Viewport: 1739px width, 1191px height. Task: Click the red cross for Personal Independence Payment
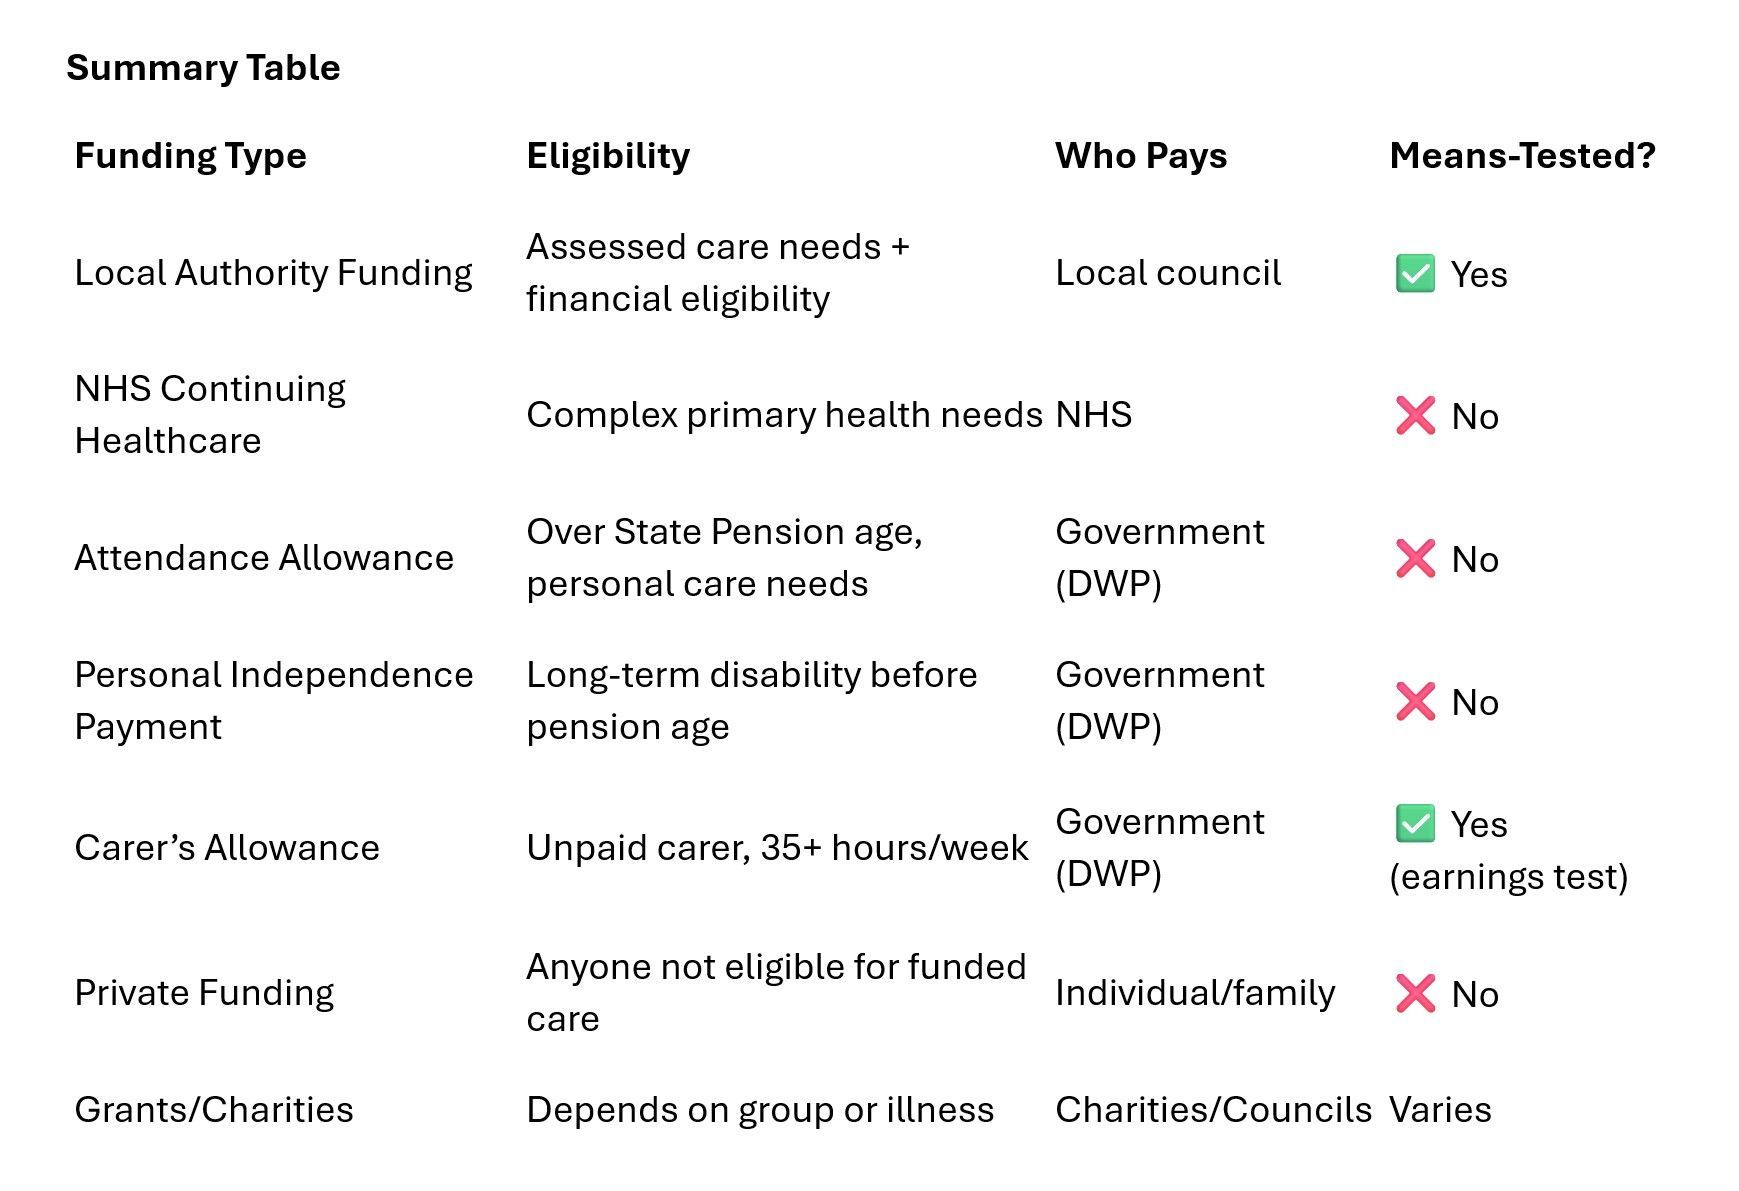tap(1414, 702)
